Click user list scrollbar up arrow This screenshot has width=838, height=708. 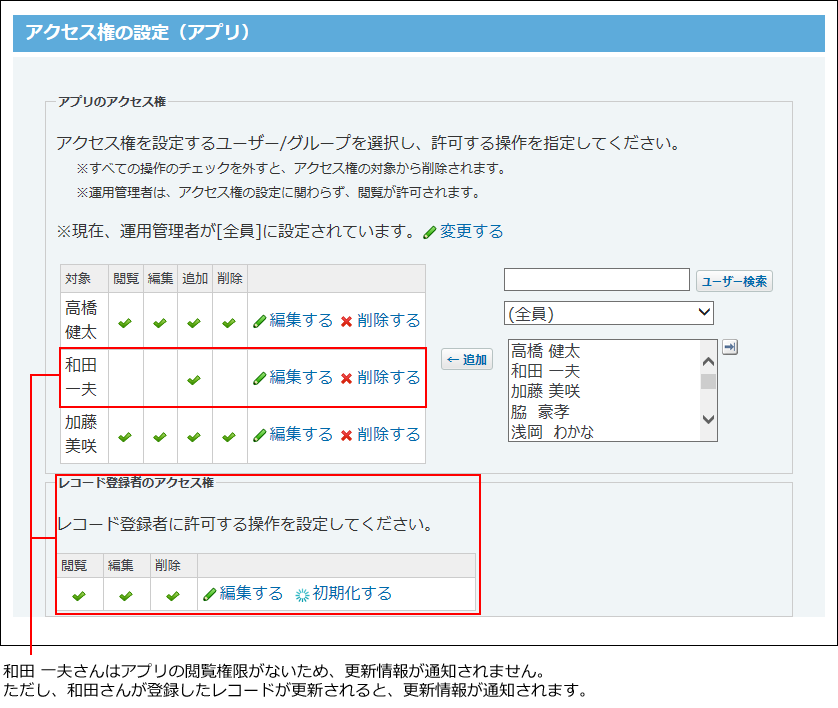point(708,362)
